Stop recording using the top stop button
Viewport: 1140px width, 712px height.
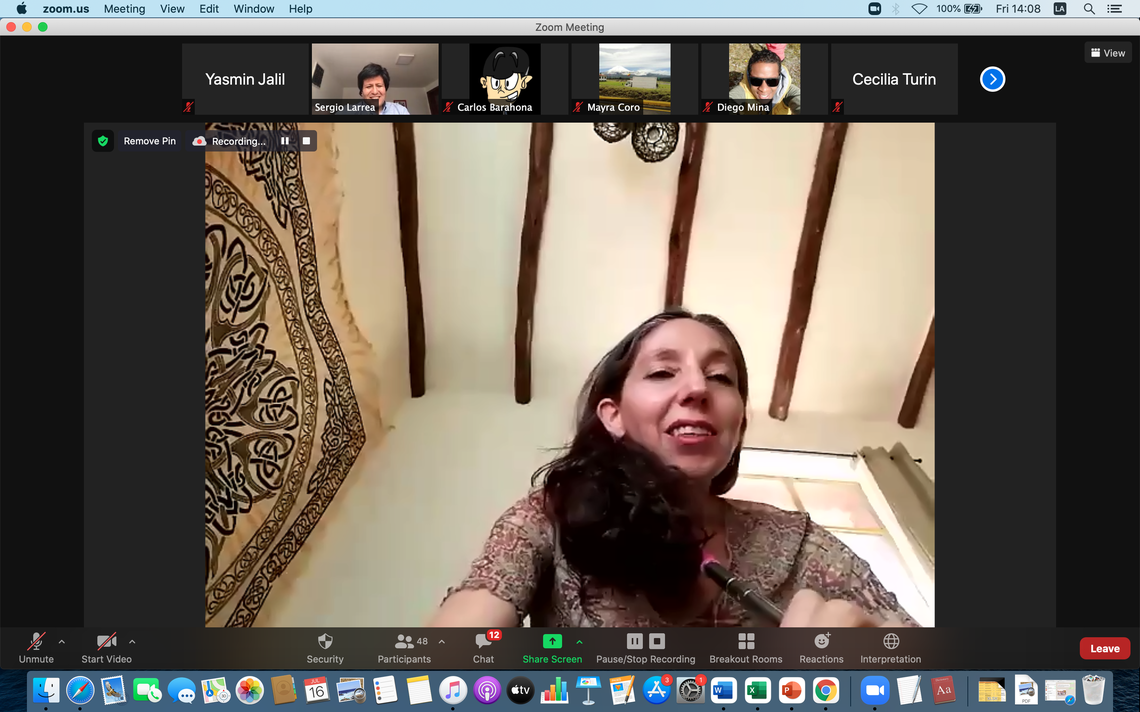pyautogui.click(x=307, y=141)
